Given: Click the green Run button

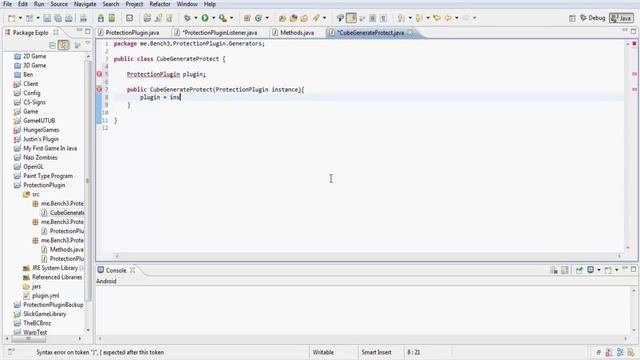Looking at the screenshot, I should 205,18.
